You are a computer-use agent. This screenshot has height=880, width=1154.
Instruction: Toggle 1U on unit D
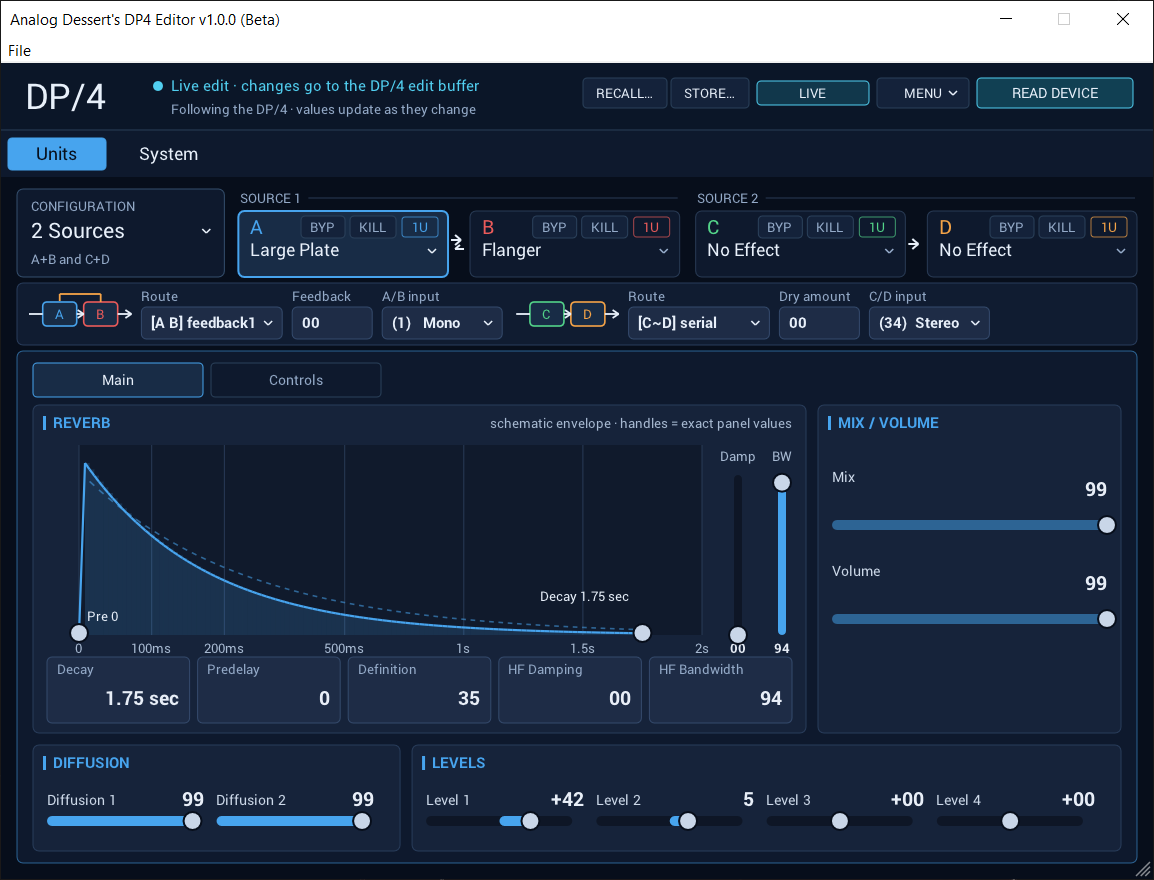pyautogui.click(x=1108, y=227)
